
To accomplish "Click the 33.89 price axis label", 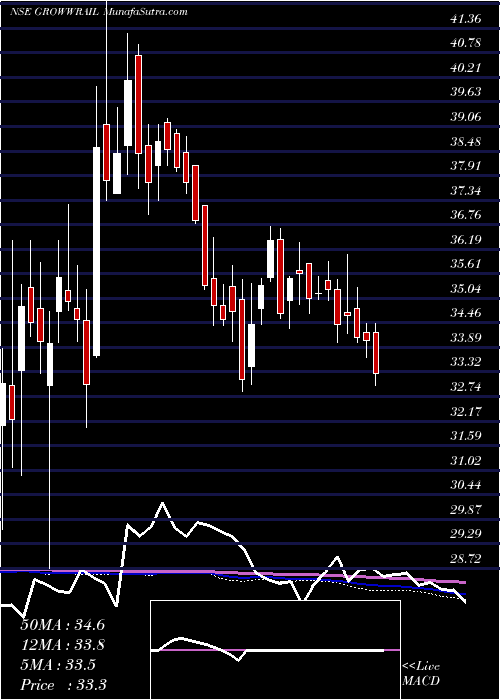I will 466,338.
